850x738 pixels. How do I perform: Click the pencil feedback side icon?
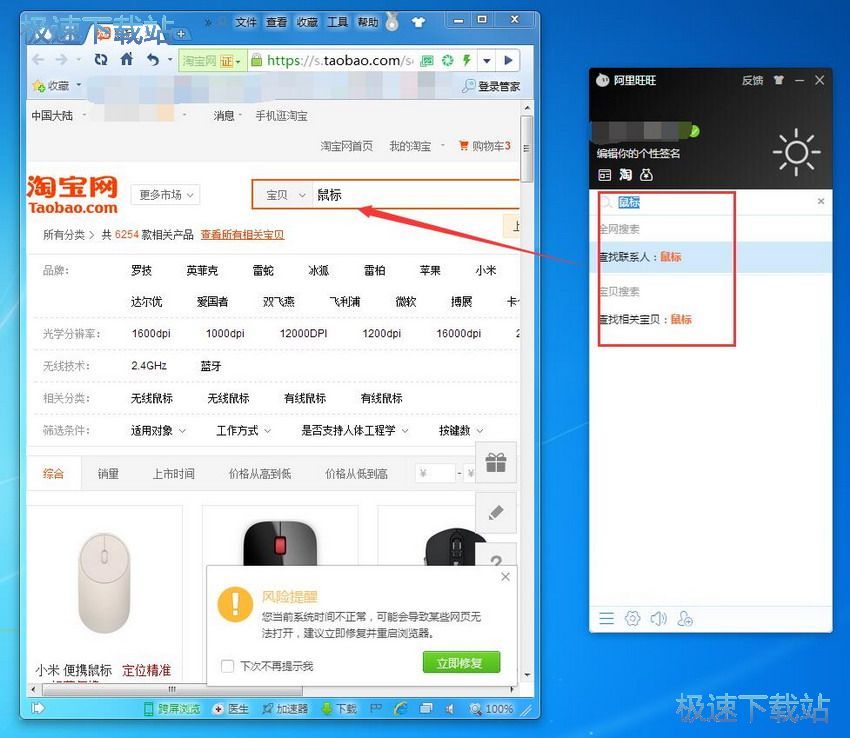[496, 512]
